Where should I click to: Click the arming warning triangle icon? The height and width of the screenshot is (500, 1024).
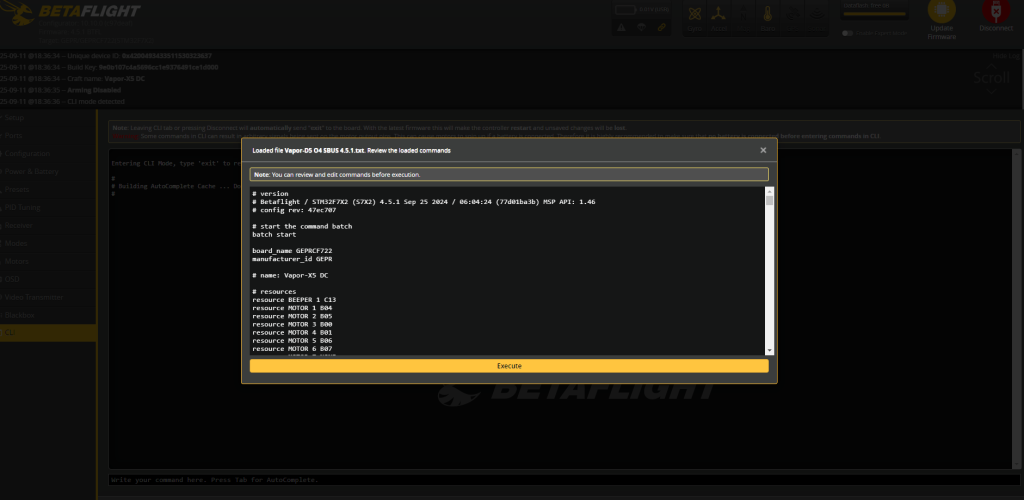[621, 27]
